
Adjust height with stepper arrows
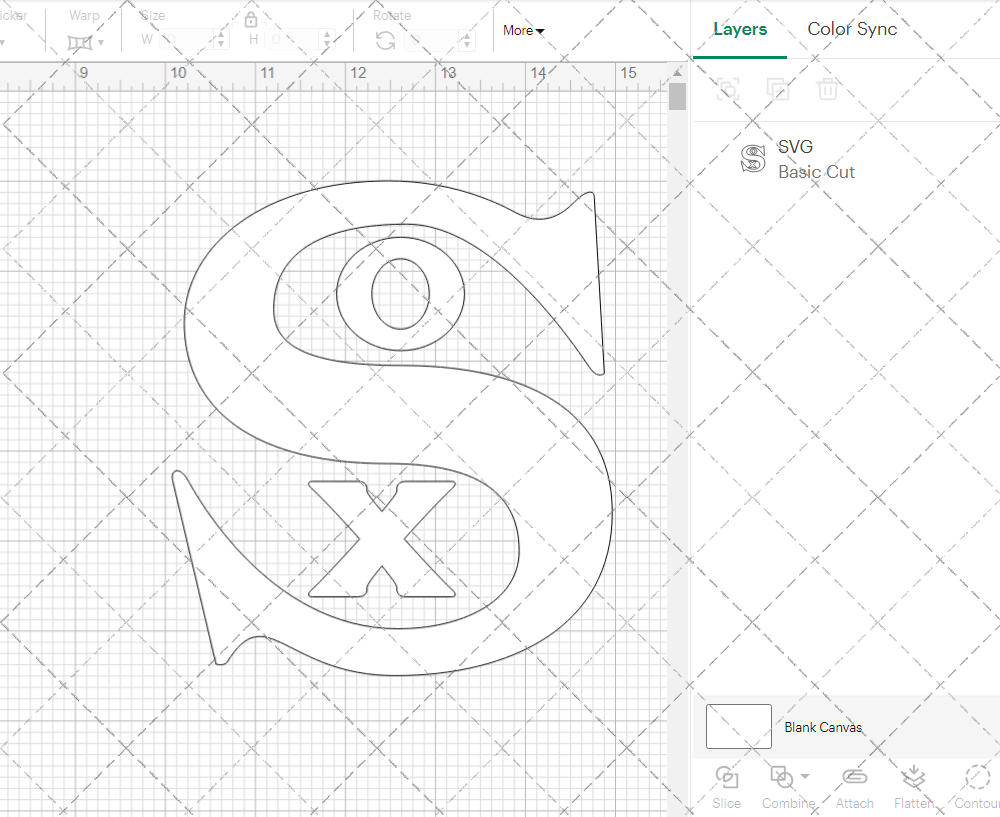click(x=328, y=40)
